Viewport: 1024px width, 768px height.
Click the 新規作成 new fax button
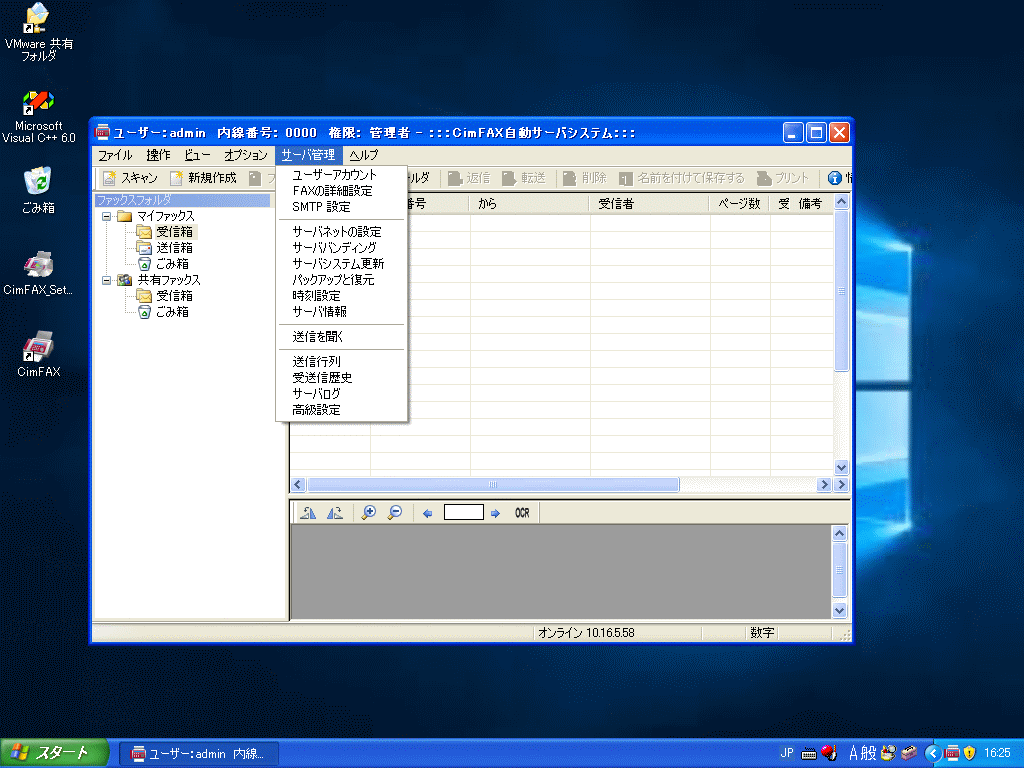coord(203,178)
